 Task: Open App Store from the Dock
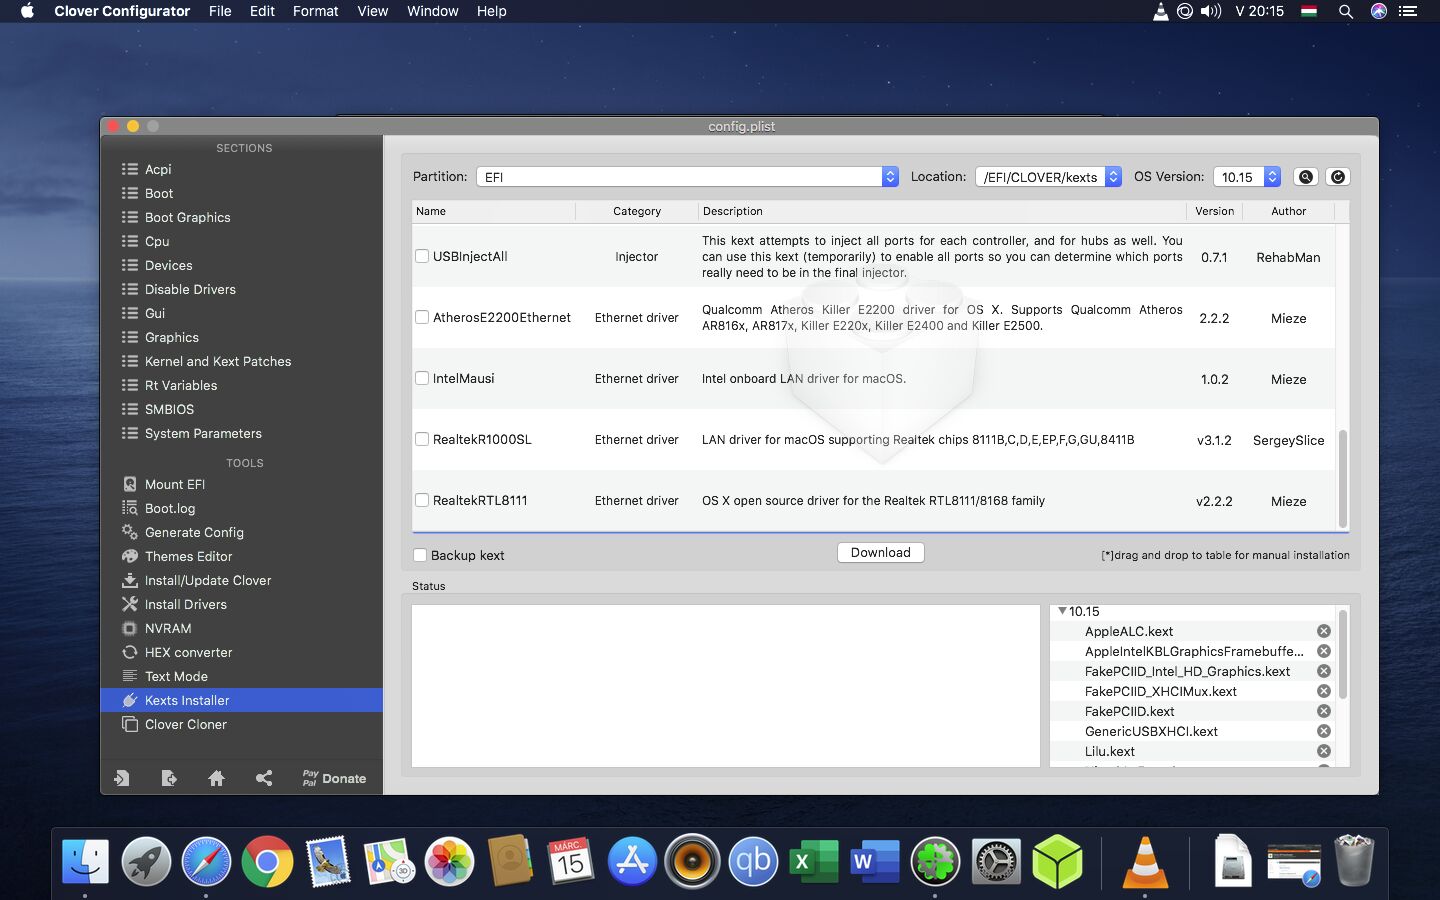[632, 861]
